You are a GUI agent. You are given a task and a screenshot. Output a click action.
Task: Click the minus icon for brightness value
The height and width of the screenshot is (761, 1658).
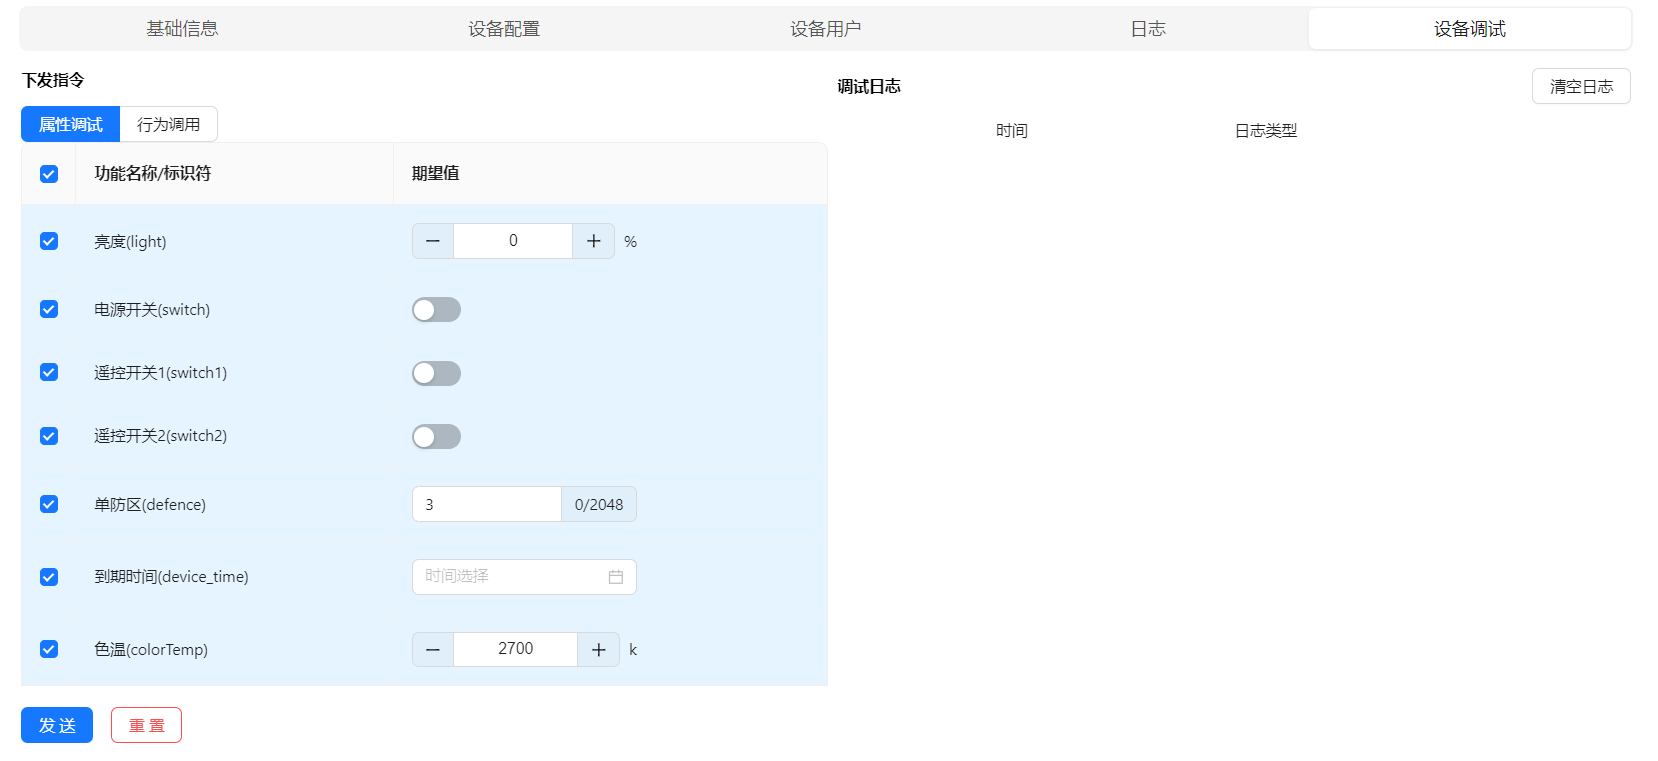click(433, 241)
